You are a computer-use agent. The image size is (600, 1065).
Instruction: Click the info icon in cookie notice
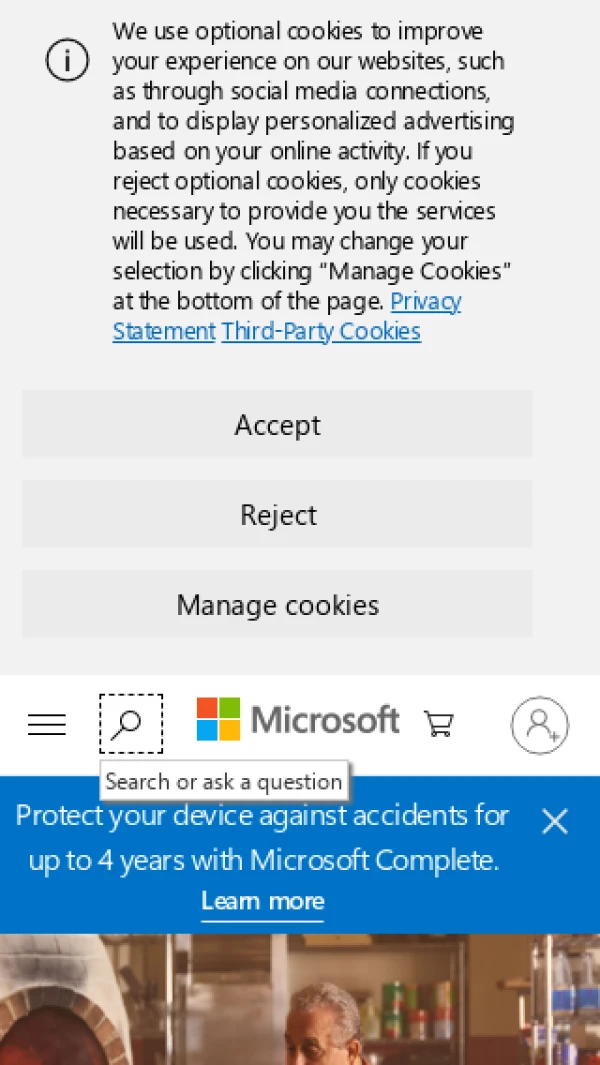[x=67, y=61]
